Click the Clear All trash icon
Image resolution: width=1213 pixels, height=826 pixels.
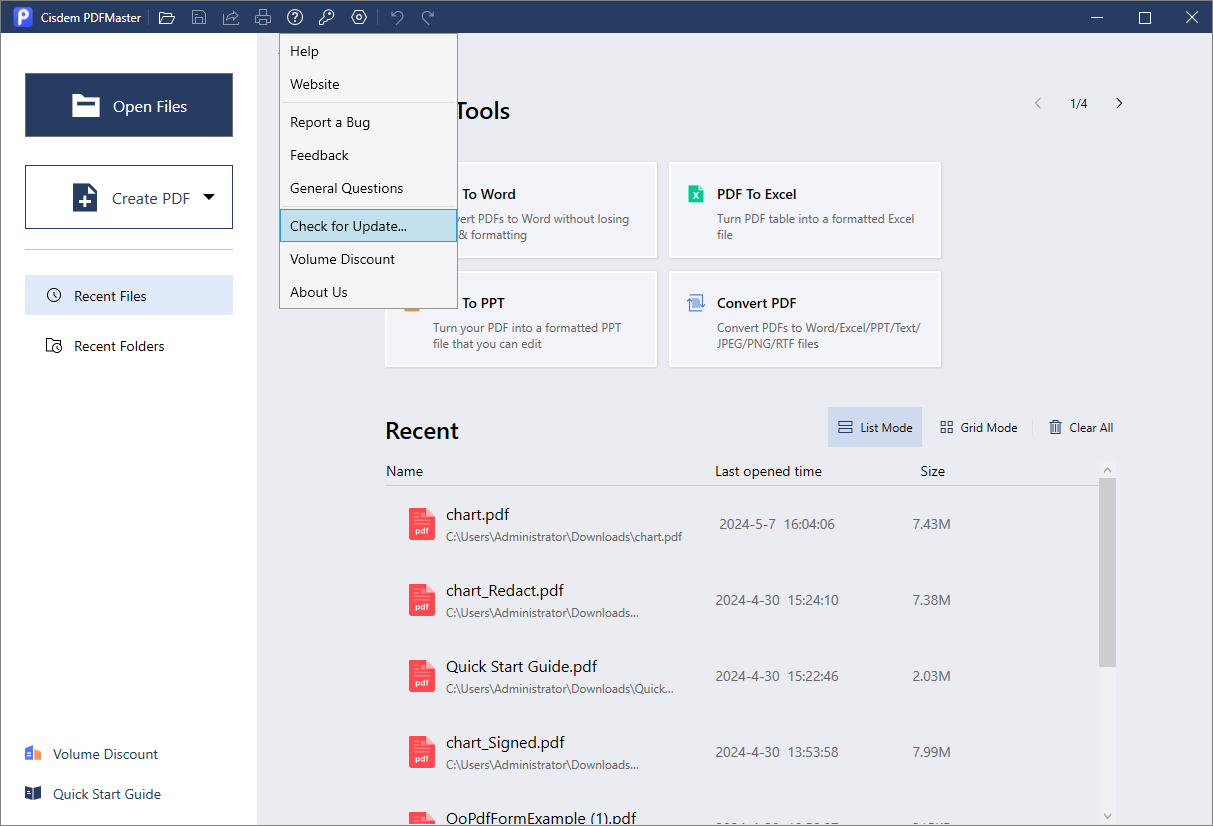tap(1055, 427)
